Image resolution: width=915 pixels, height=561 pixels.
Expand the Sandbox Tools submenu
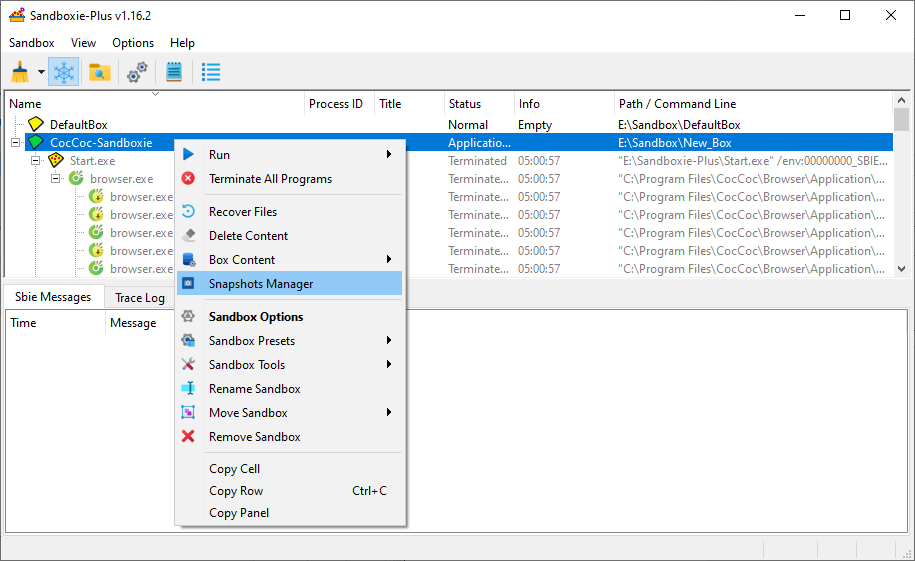click(x=290, y=365)
